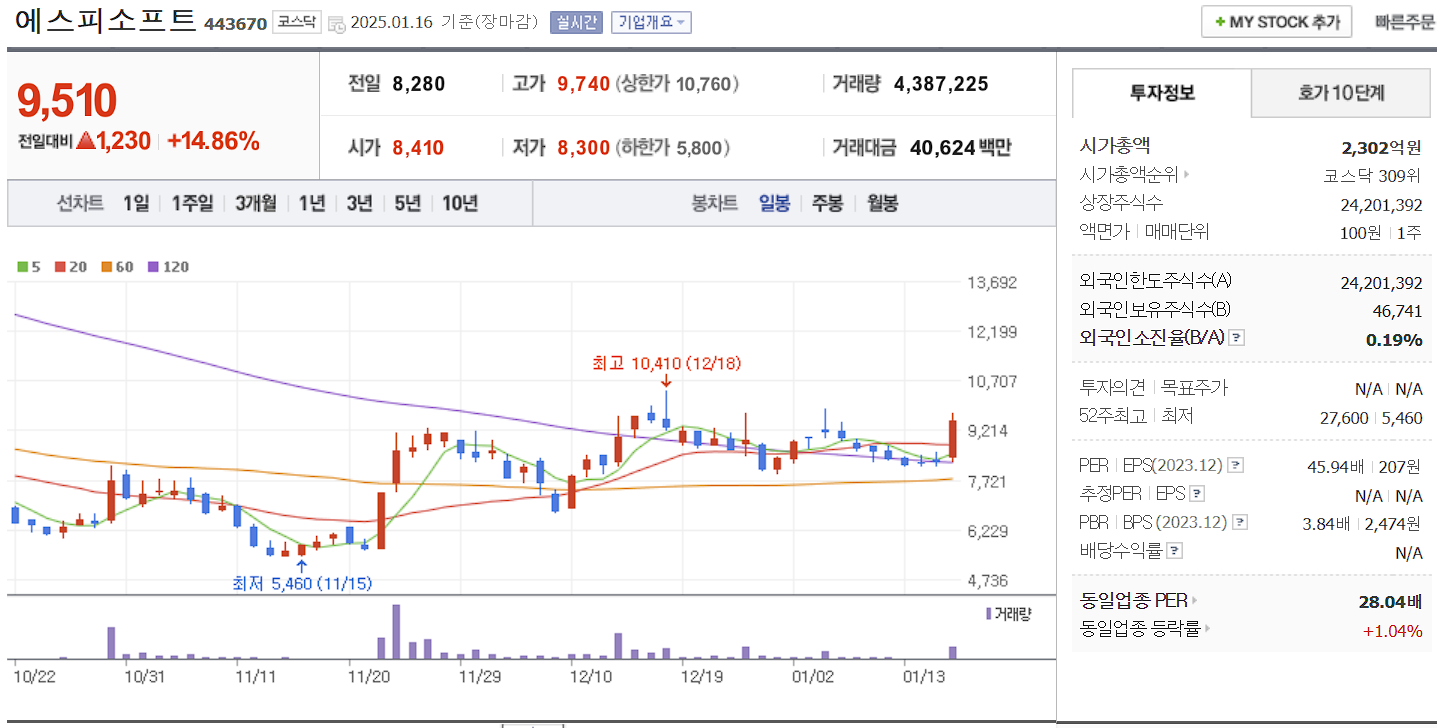Select the green 5-day moving average legend

[x=22, y=267]
